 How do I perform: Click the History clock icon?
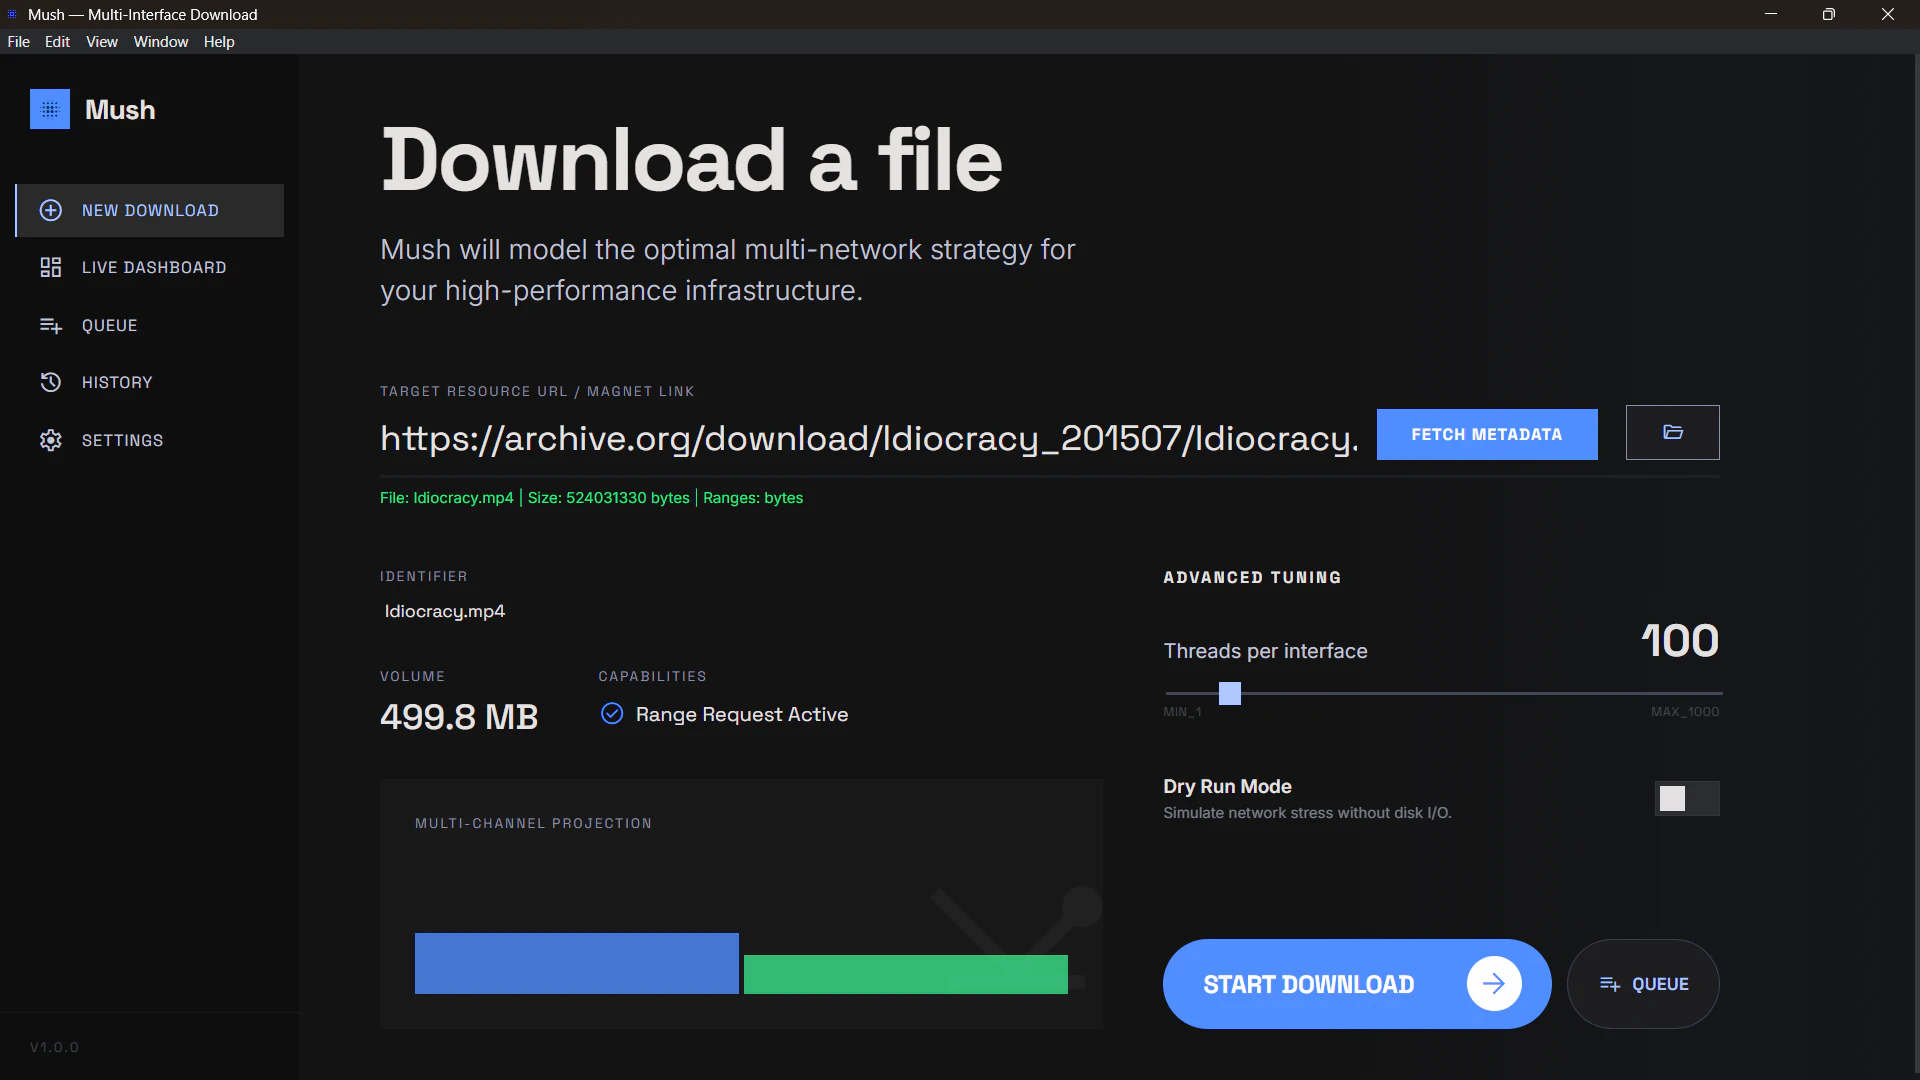51,382
